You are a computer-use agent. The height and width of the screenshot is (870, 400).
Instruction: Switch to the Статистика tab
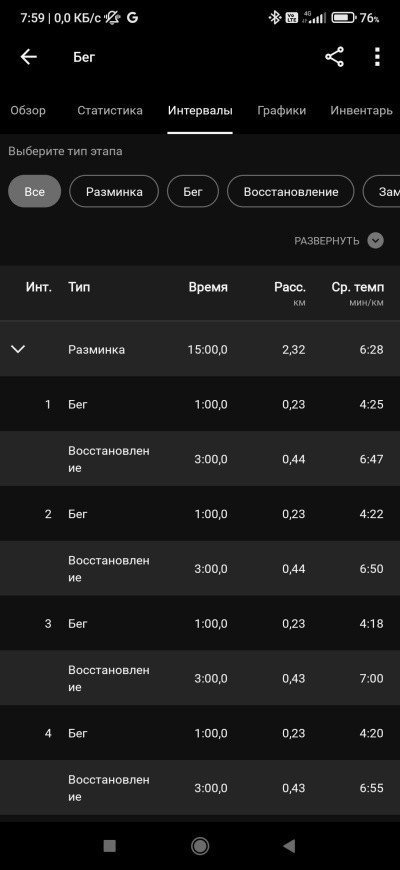110,110
